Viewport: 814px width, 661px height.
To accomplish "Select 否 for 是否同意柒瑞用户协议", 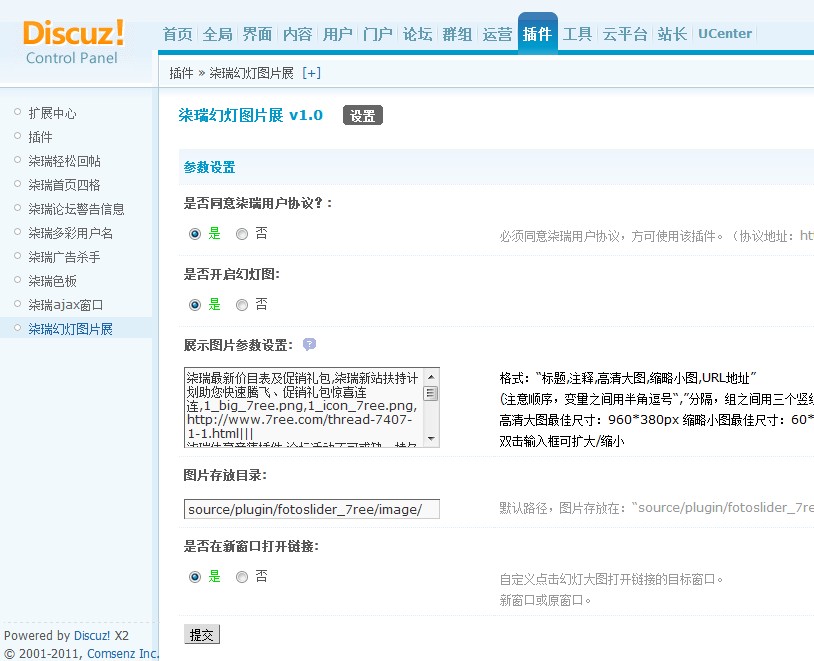I will (242, 234).
